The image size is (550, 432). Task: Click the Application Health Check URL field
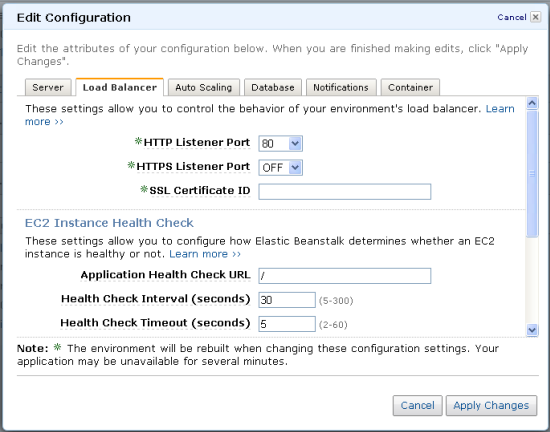(345, 276)
